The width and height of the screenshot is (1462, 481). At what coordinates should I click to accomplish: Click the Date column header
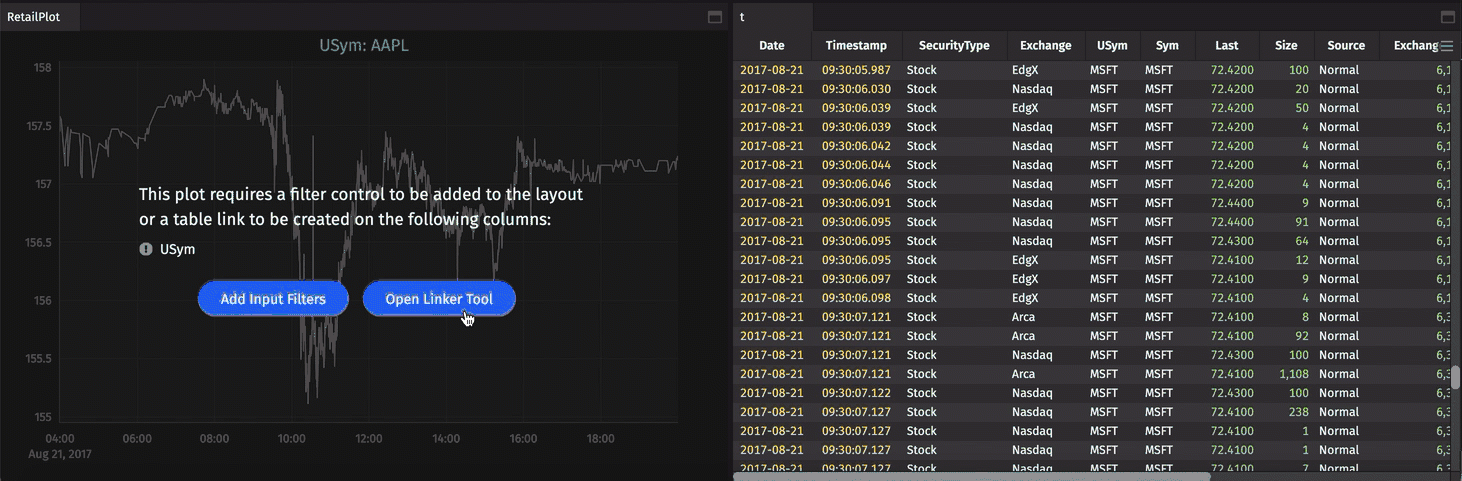(x=771, y=46)
